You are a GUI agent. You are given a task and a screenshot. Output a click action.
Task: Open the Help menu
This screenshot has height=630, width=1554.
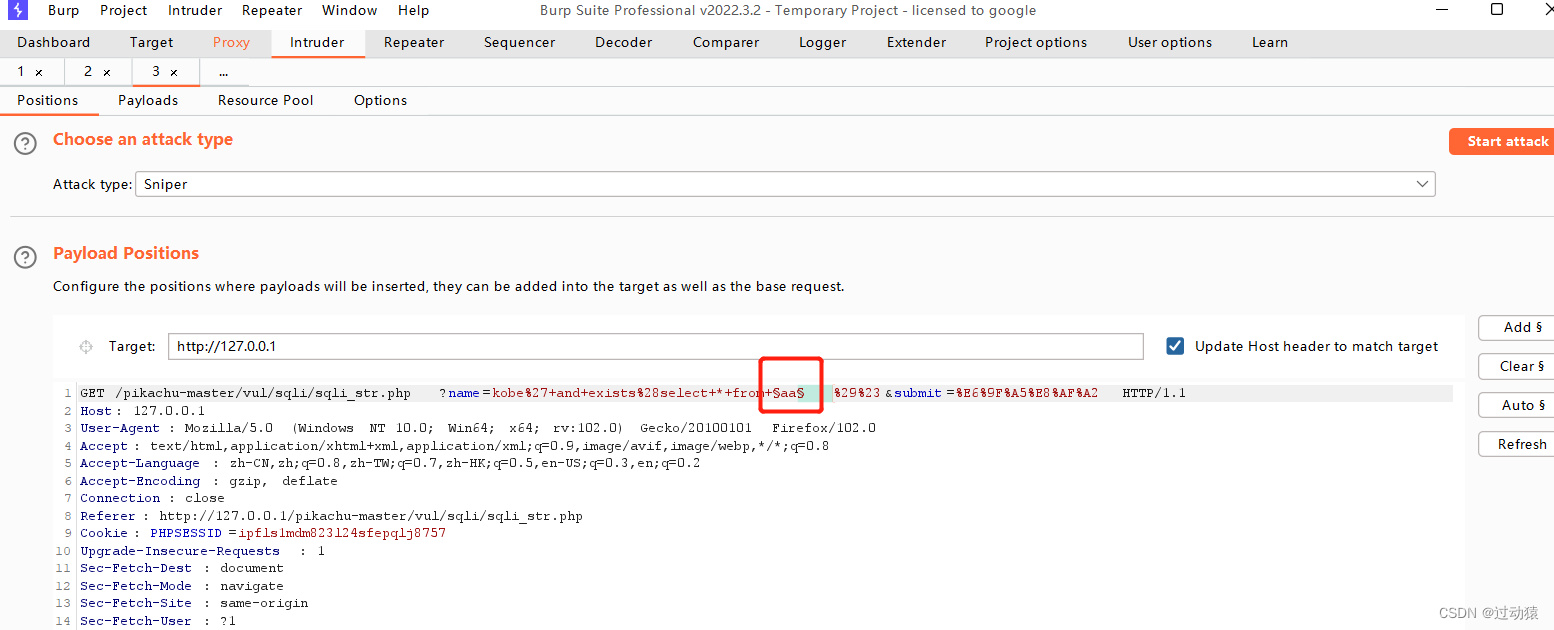pos(413,10)
